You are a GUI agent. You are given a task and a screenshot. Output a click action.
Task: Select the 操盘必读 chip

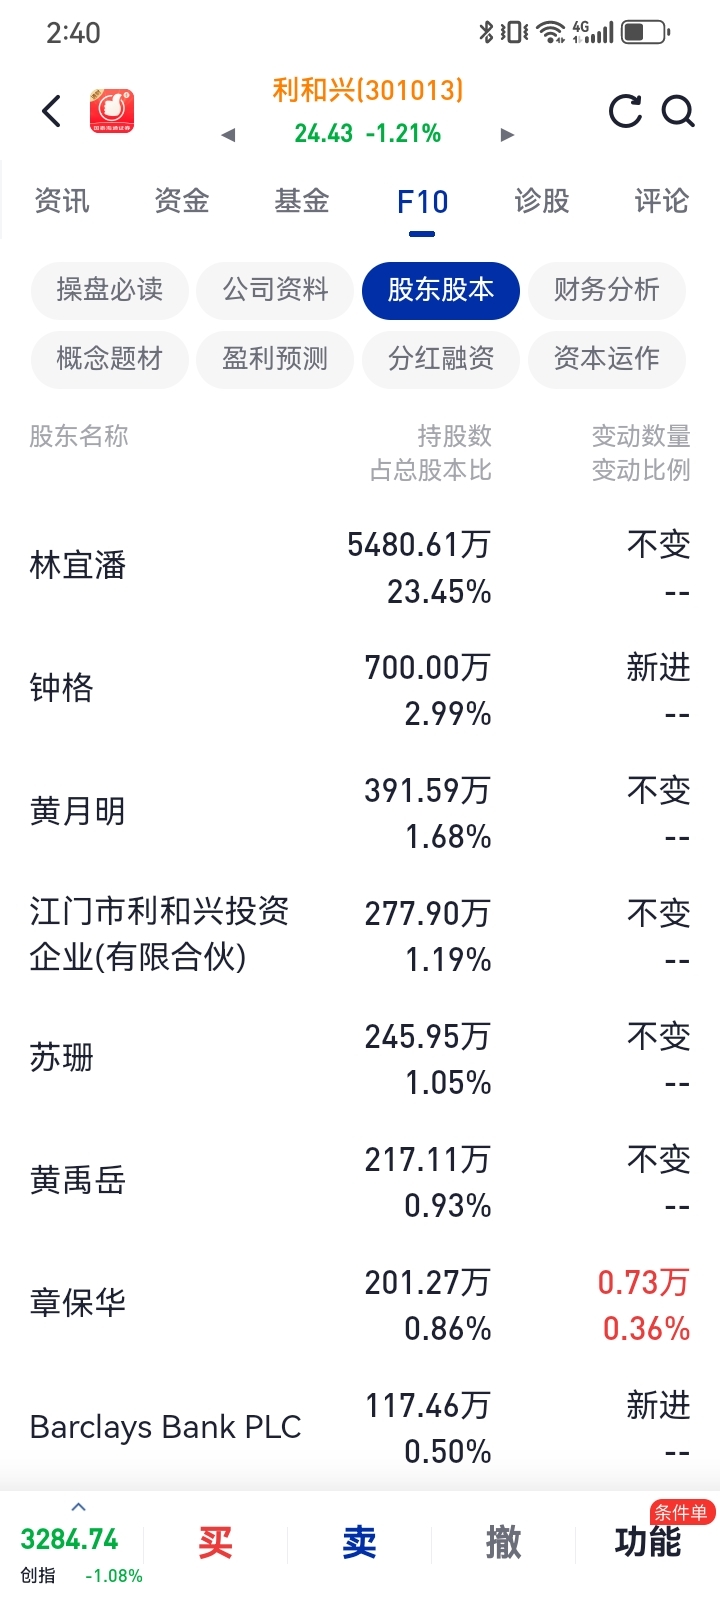coord(110,290)
